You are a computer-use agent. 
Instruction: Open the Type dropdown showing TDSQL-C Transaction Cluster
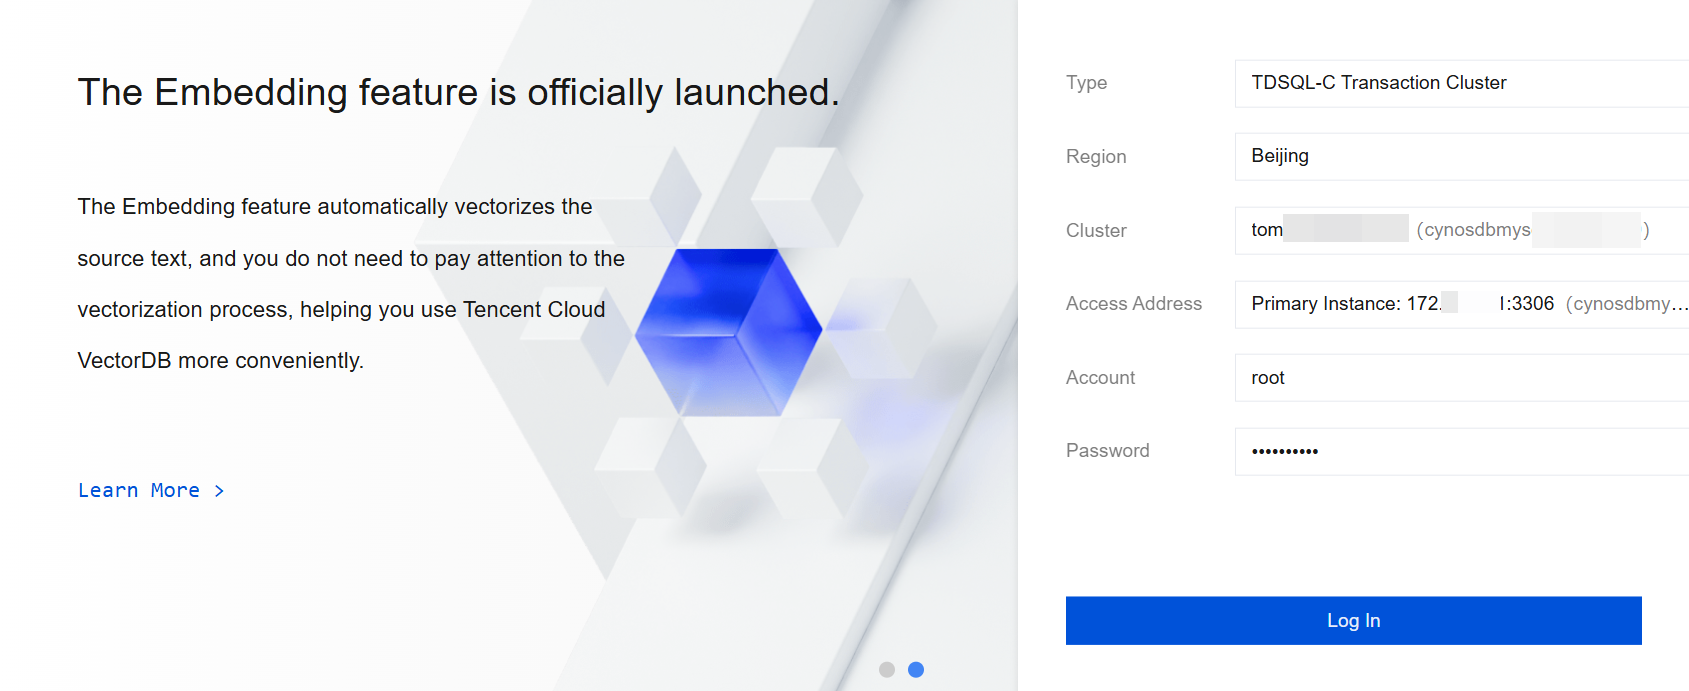tap(1462, 83)
